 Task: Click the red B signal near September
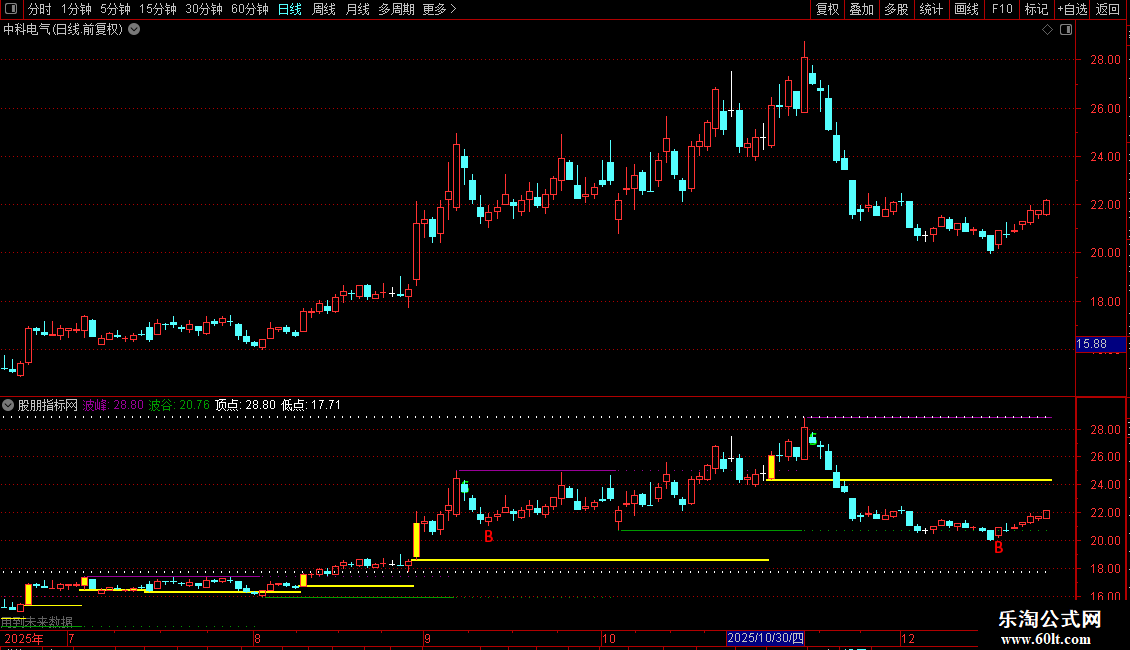[x=489, y=536]
